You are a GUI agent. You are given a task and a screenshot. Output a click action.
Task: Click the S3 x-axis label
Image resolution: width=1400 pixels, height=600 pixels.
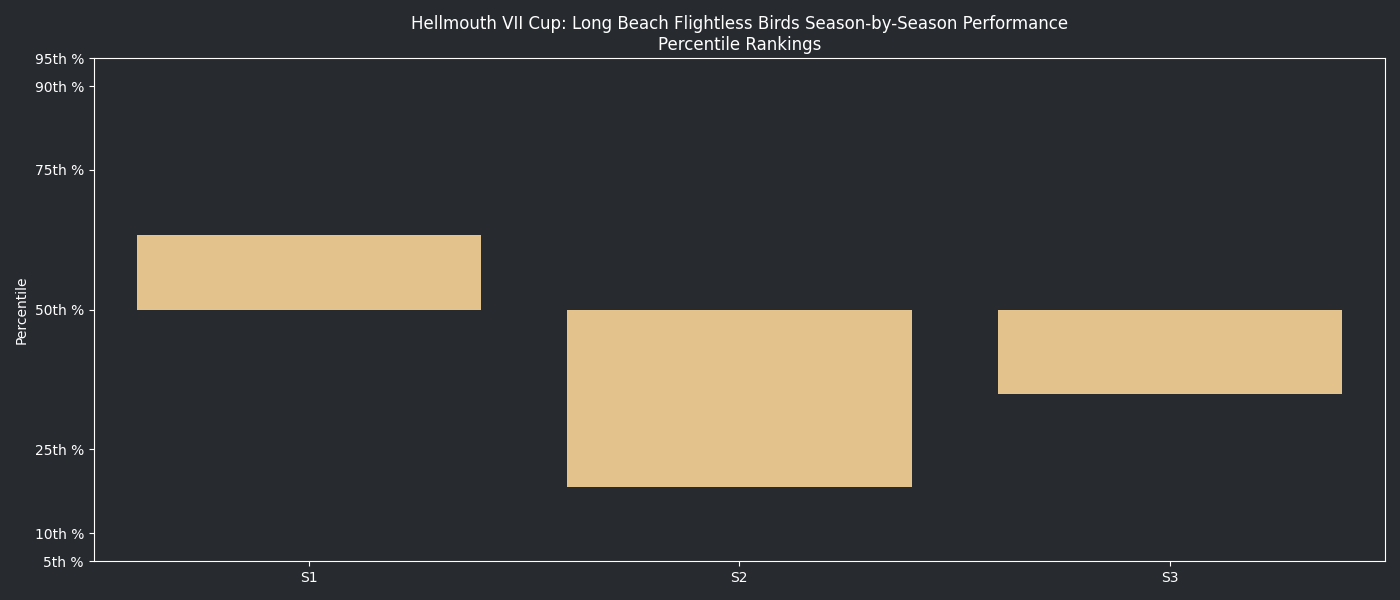point(1169,578)
